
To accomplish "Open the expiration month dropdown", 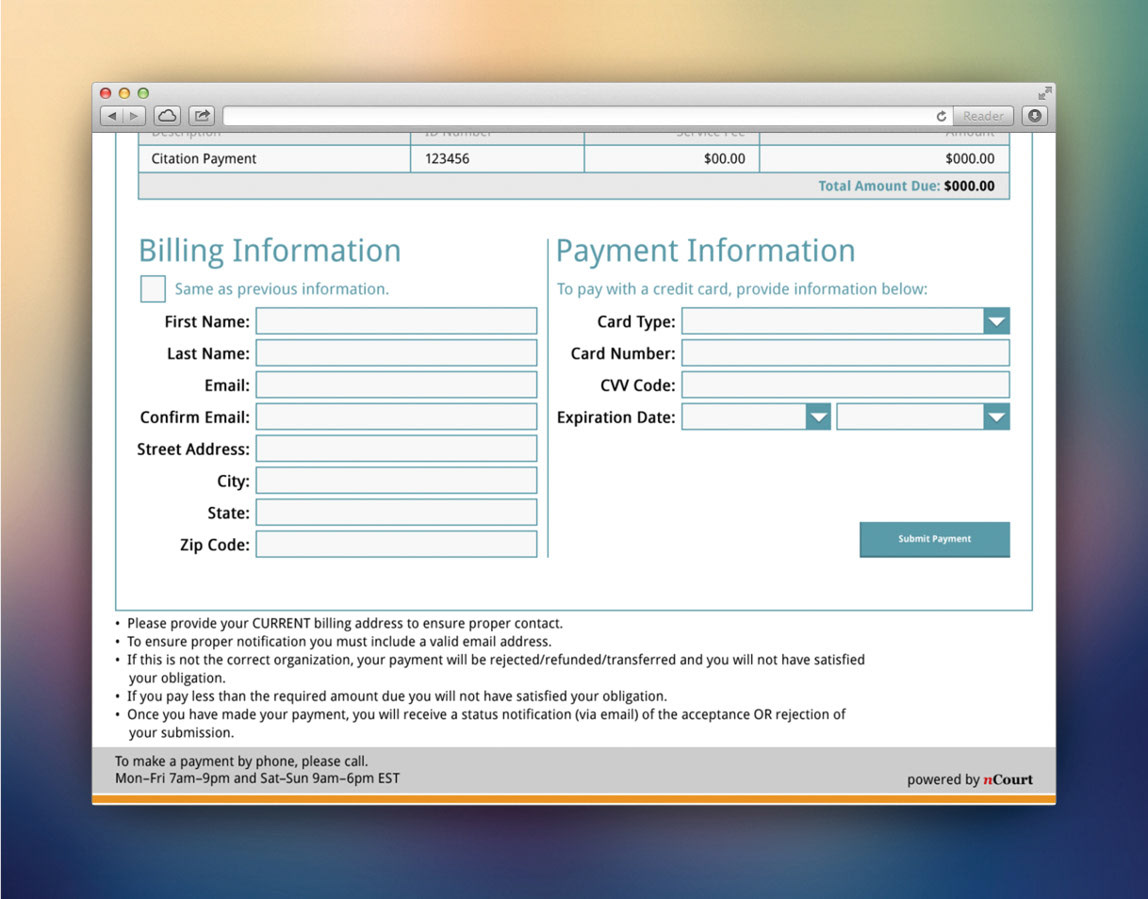I will point(756,417).
